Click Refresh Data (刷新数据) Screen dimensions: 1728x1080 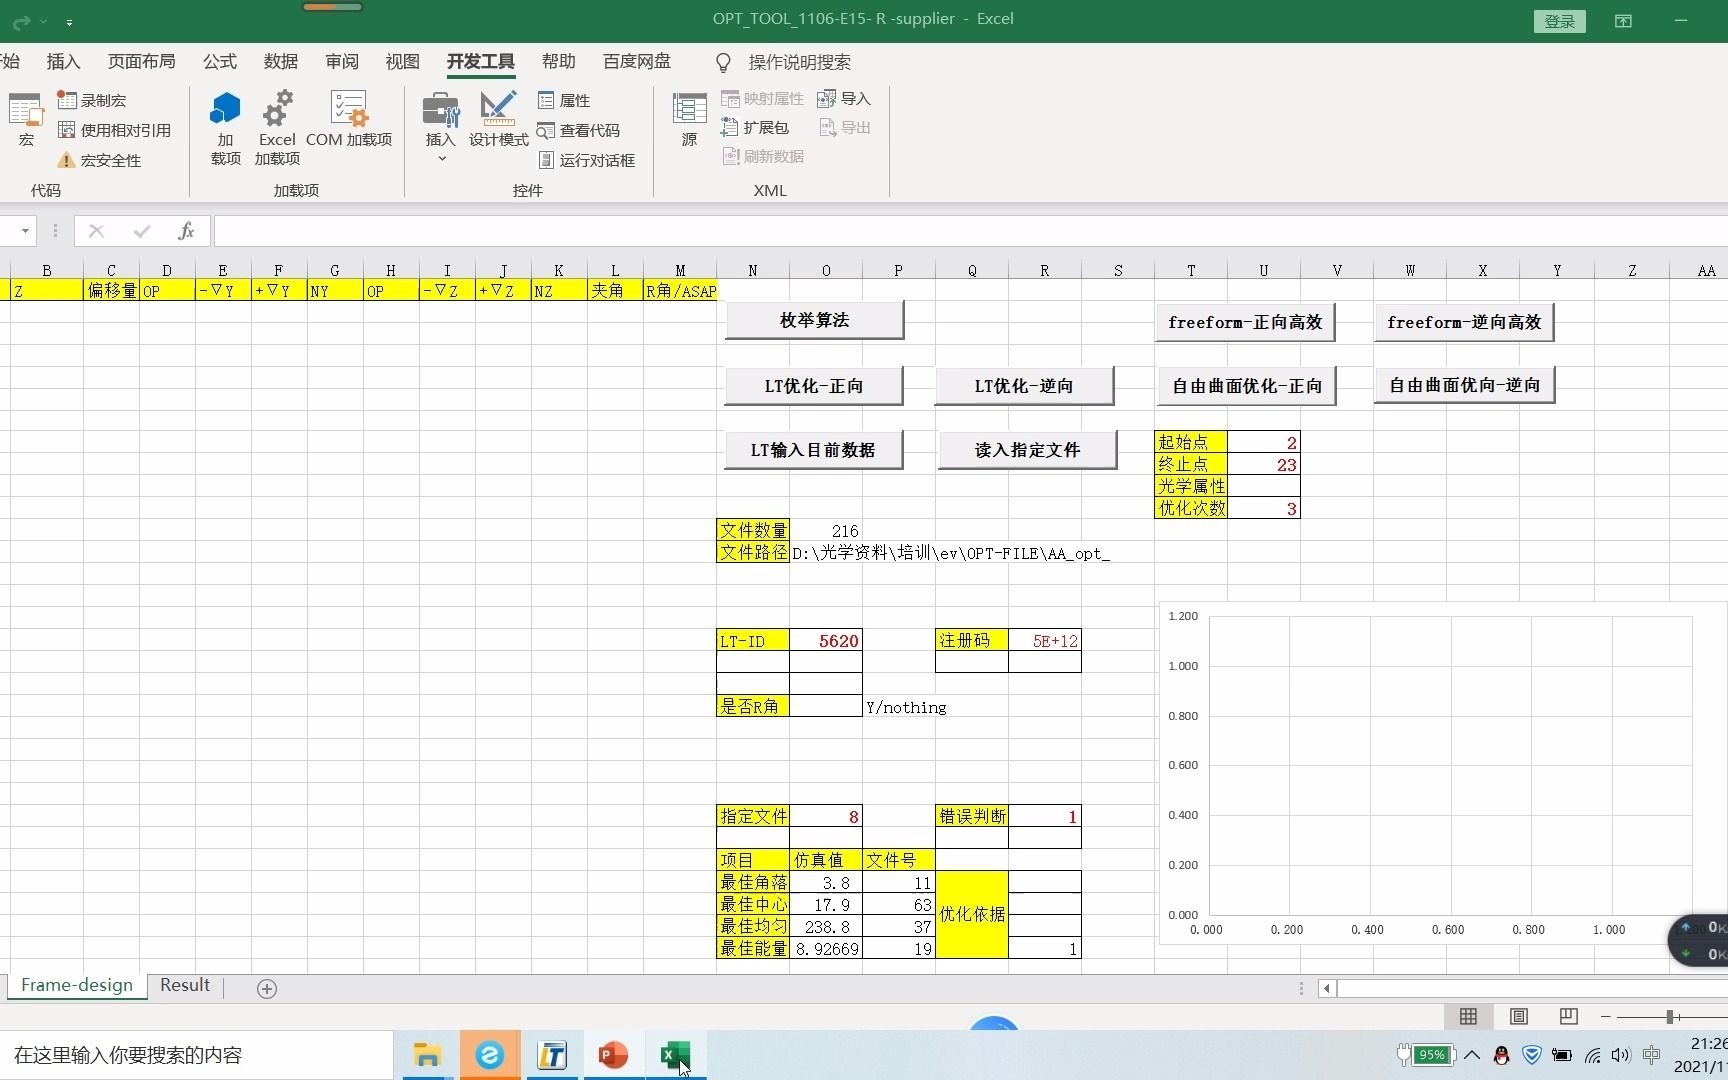(x=762, y=157)
